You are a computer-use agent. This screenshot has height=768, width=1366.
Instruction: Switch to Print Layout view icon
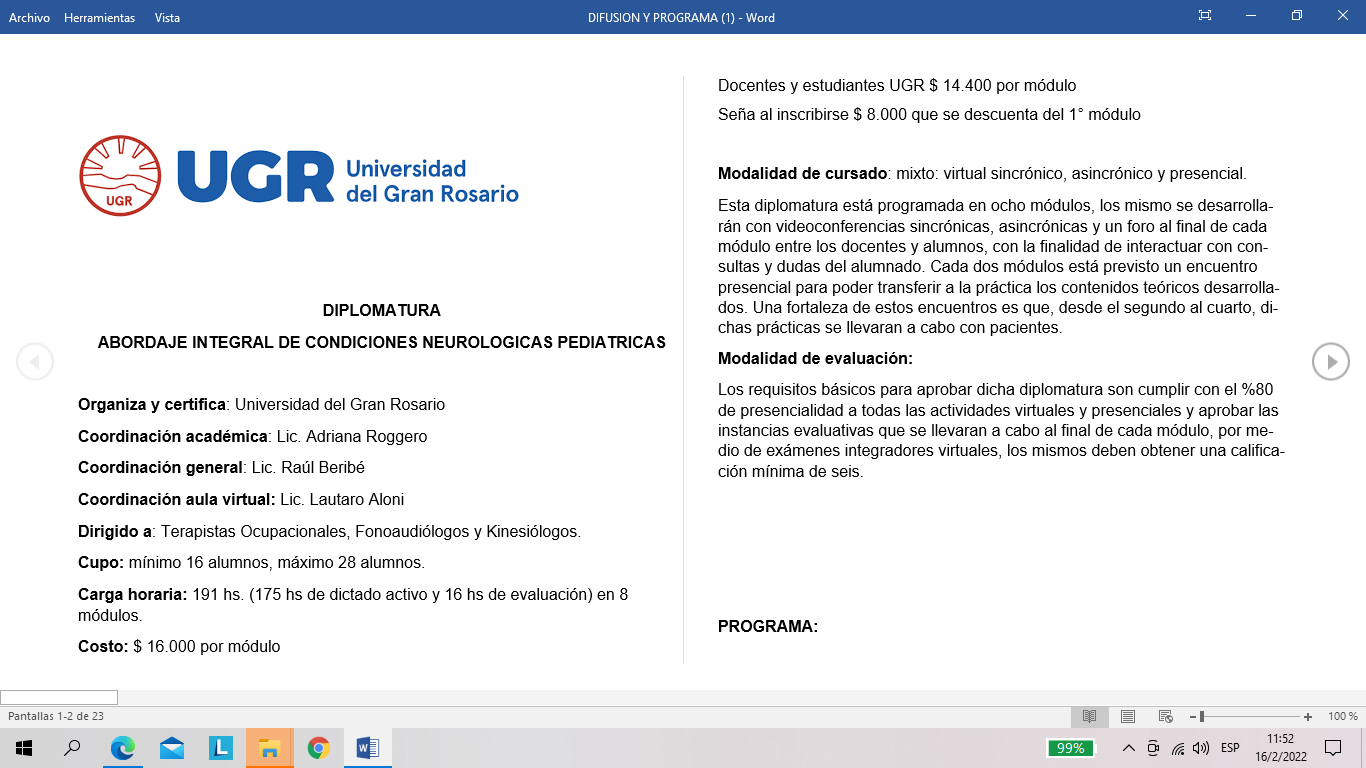point(1128,716)
